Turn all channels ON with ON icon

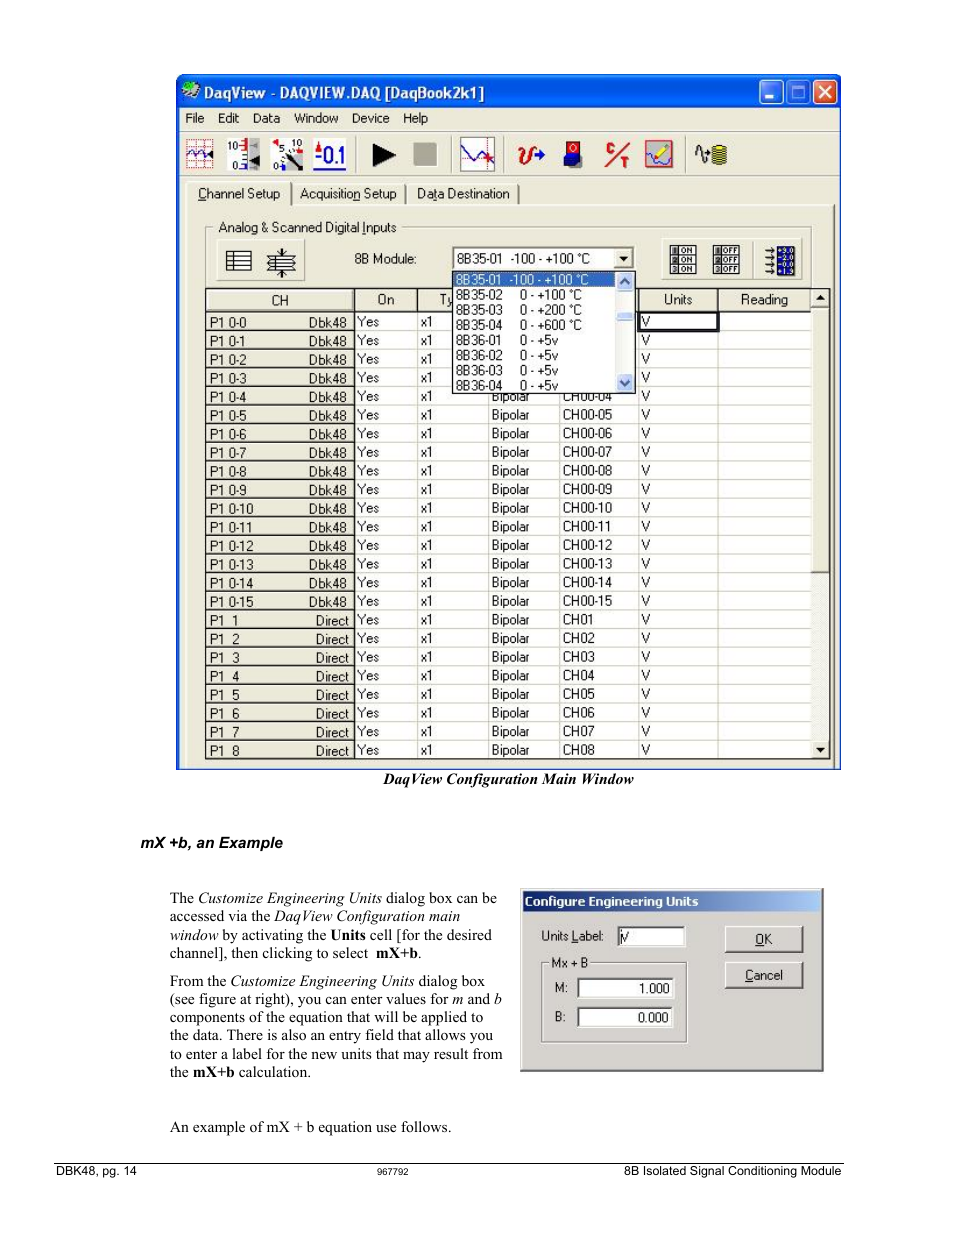683,260
